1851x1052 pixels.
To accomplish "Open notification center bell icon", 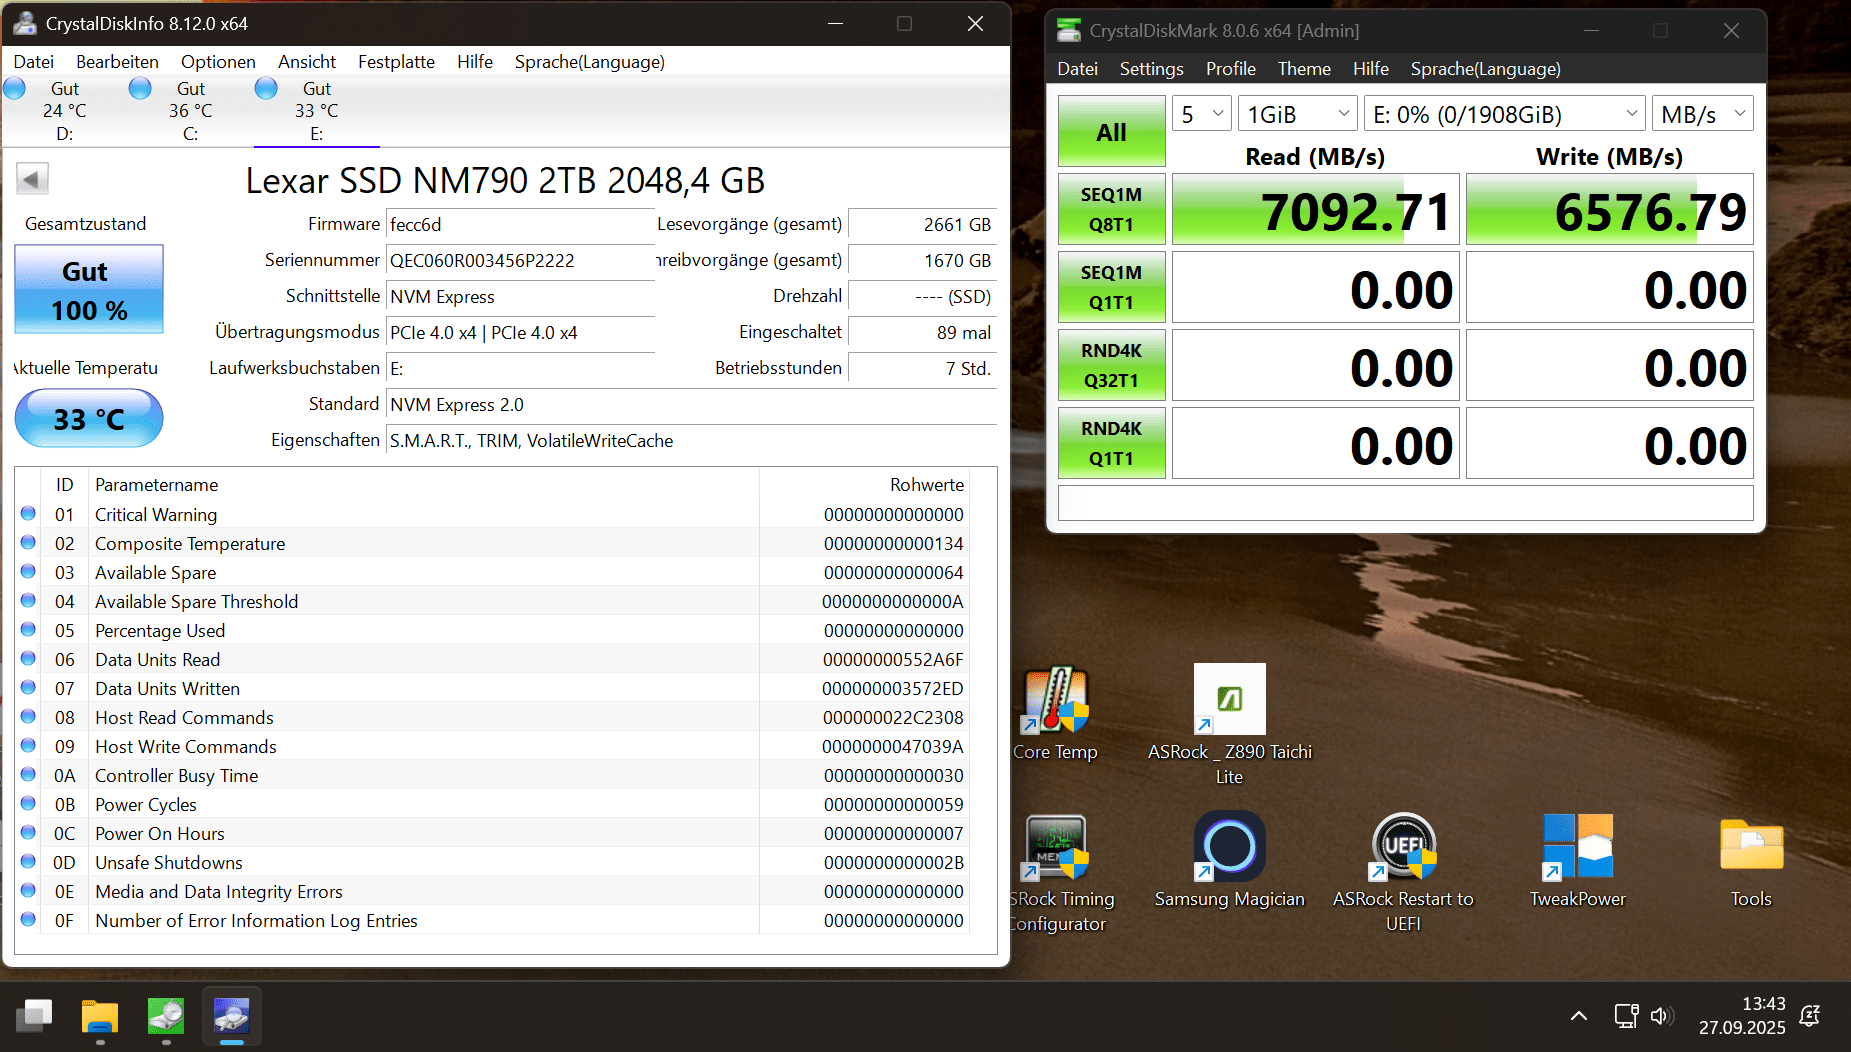I will 1810,1016.
